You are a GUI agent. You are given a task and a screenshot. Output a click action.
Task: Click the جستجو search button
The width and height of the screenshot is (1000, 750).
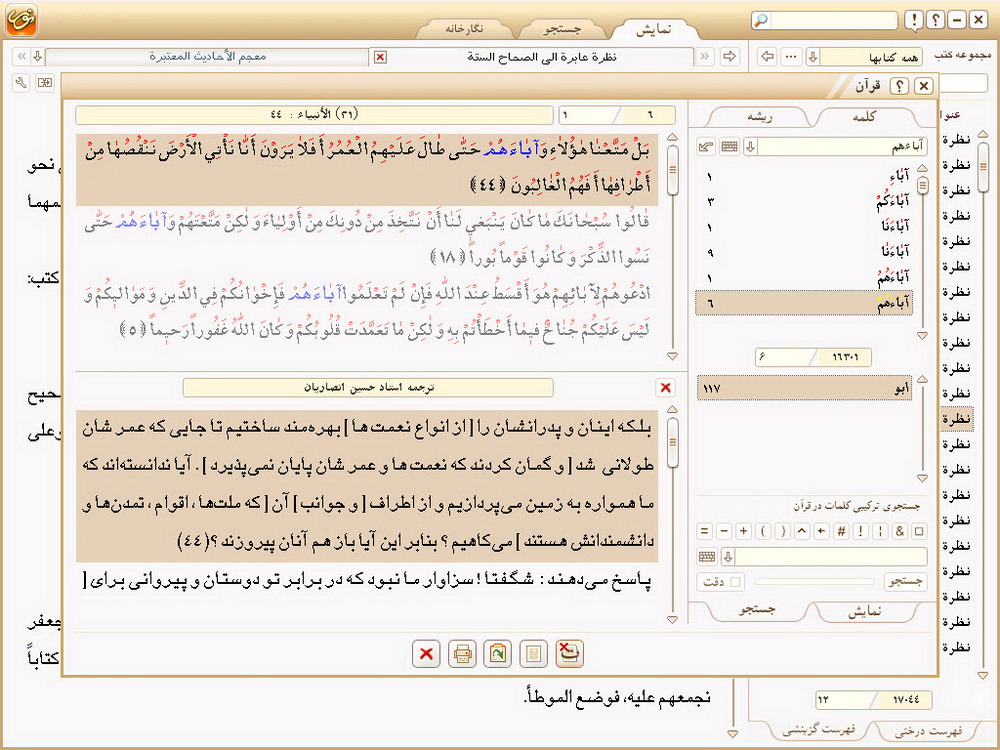coord(906,582)
